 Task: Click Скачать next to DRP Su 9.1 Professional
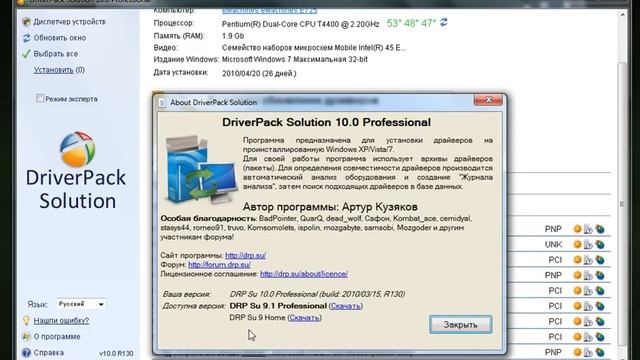(x=346, y=306)
